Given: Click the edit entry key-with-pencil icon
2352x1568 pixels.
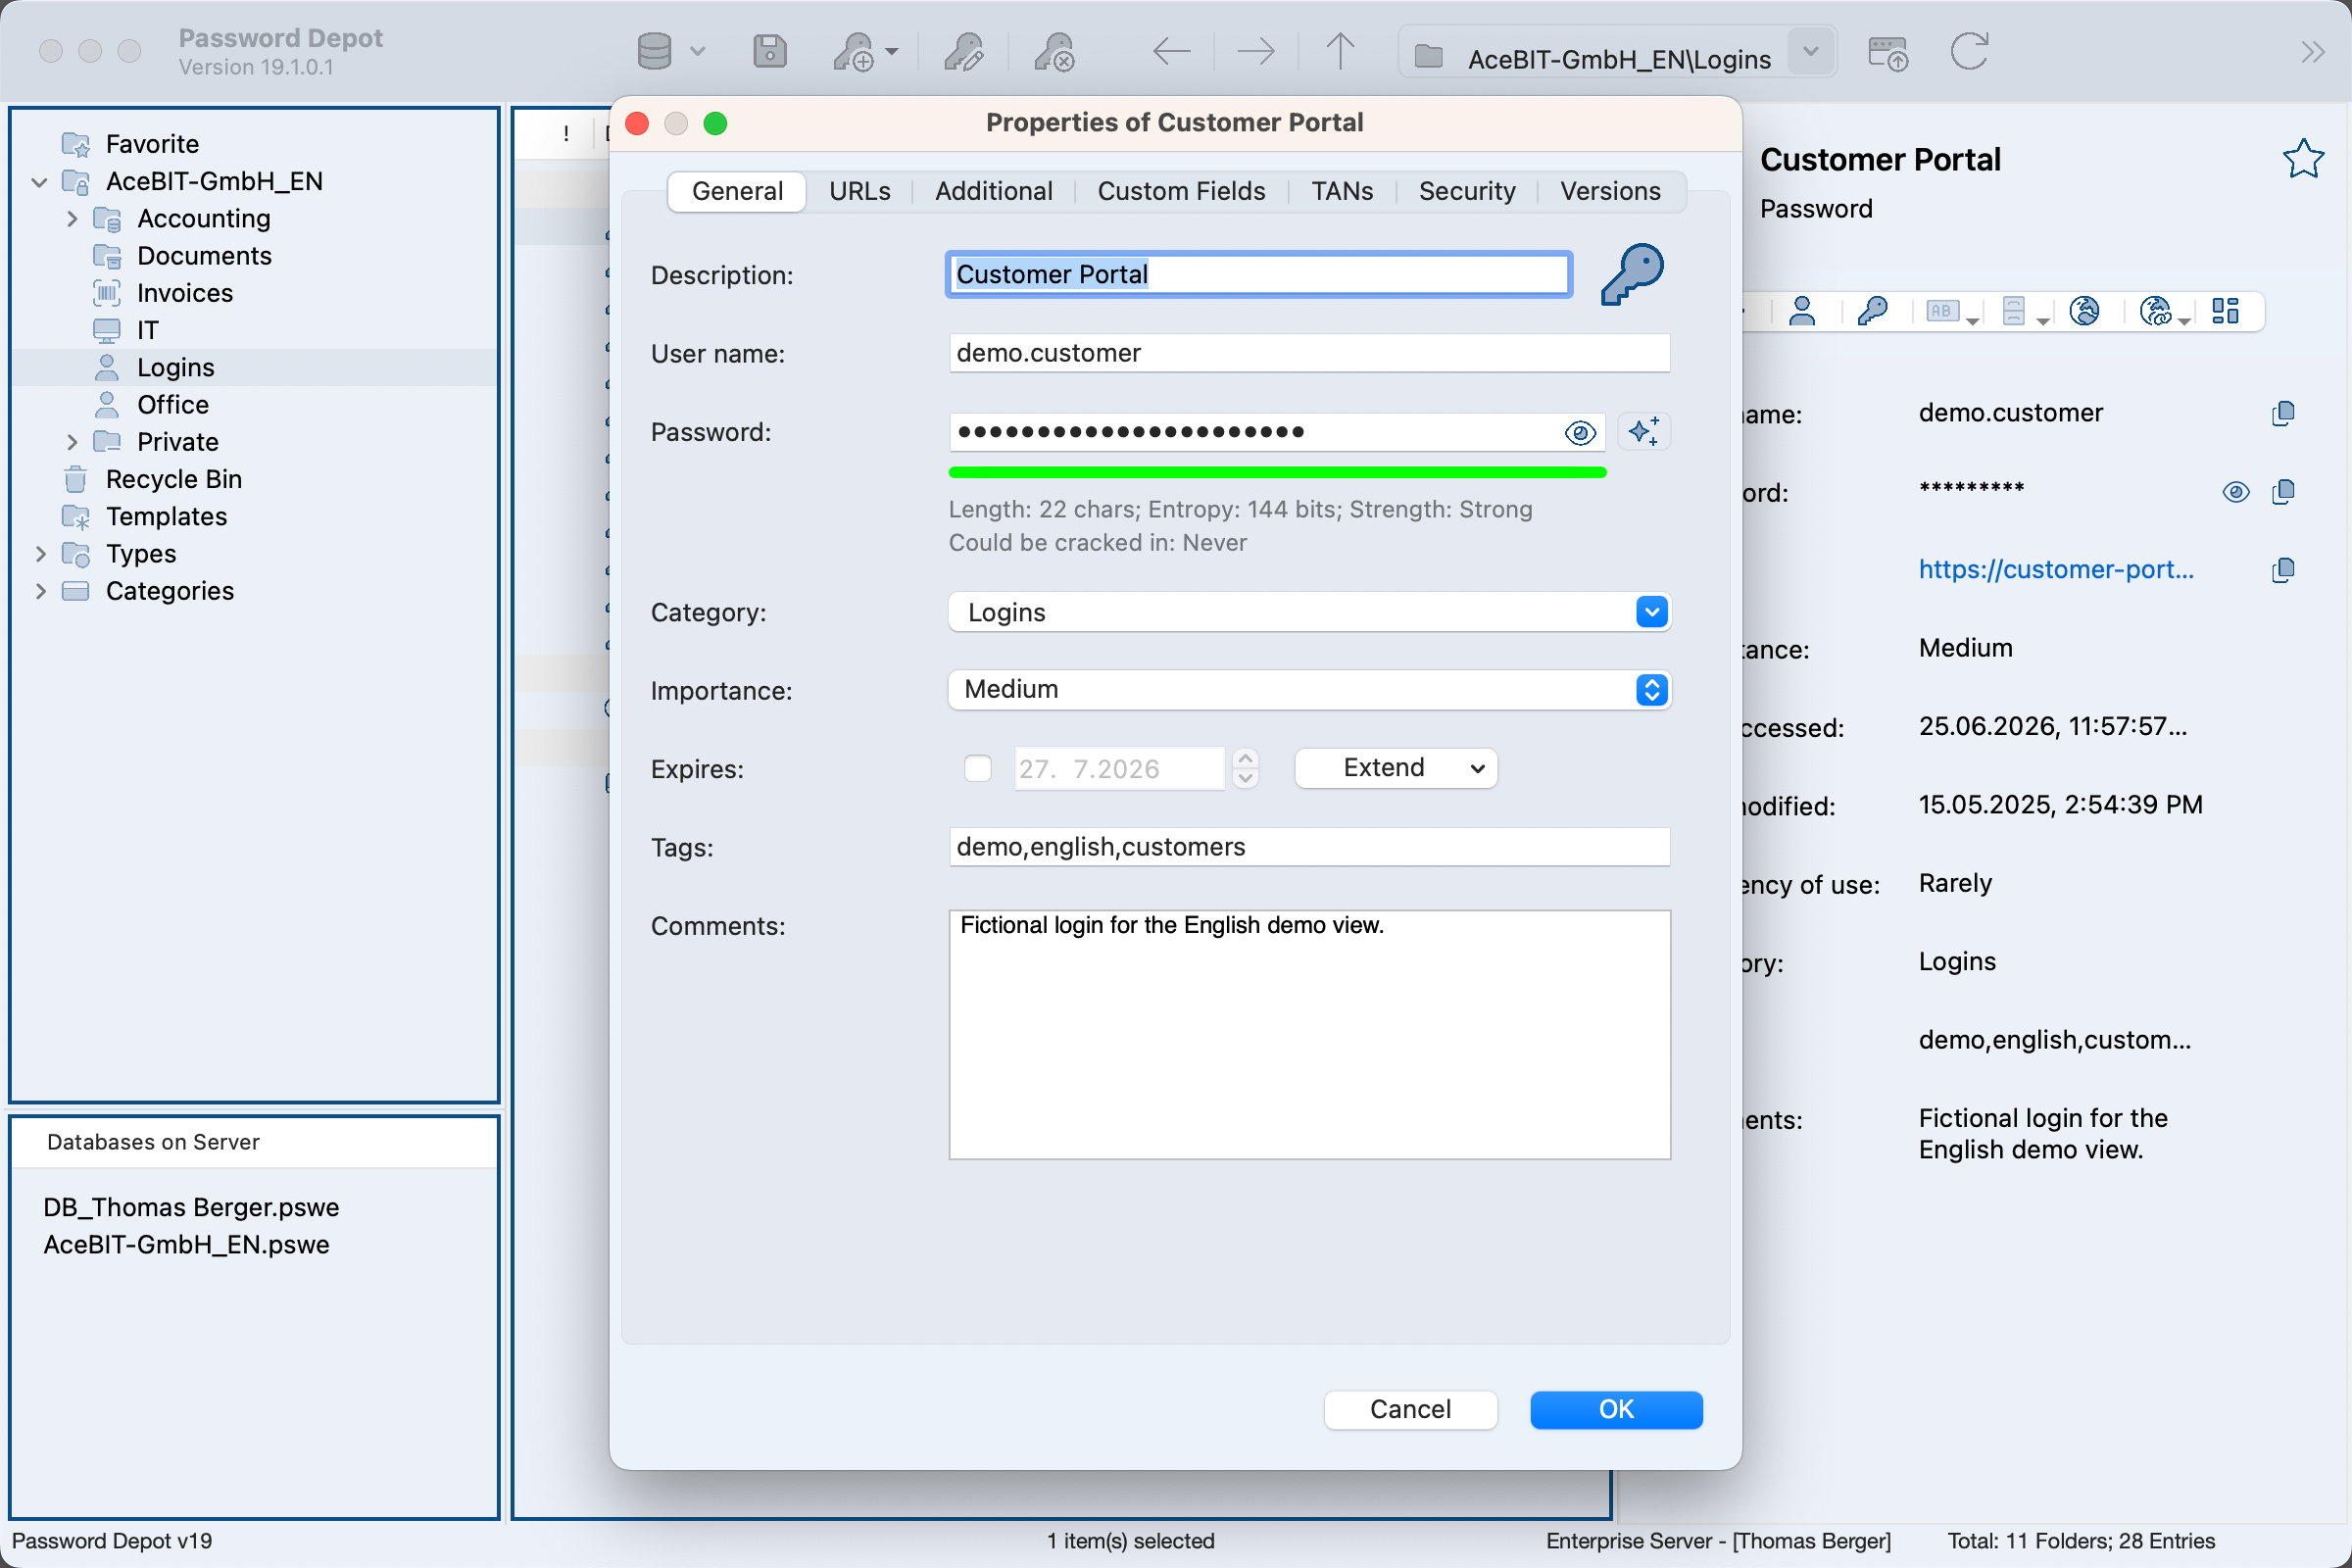Looking at the screenshot, I should point(964,51).
